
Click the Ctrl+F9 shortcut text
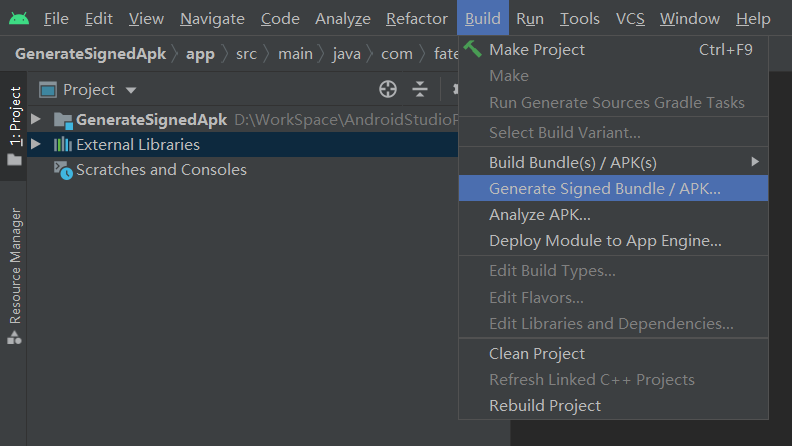(726, 49)
